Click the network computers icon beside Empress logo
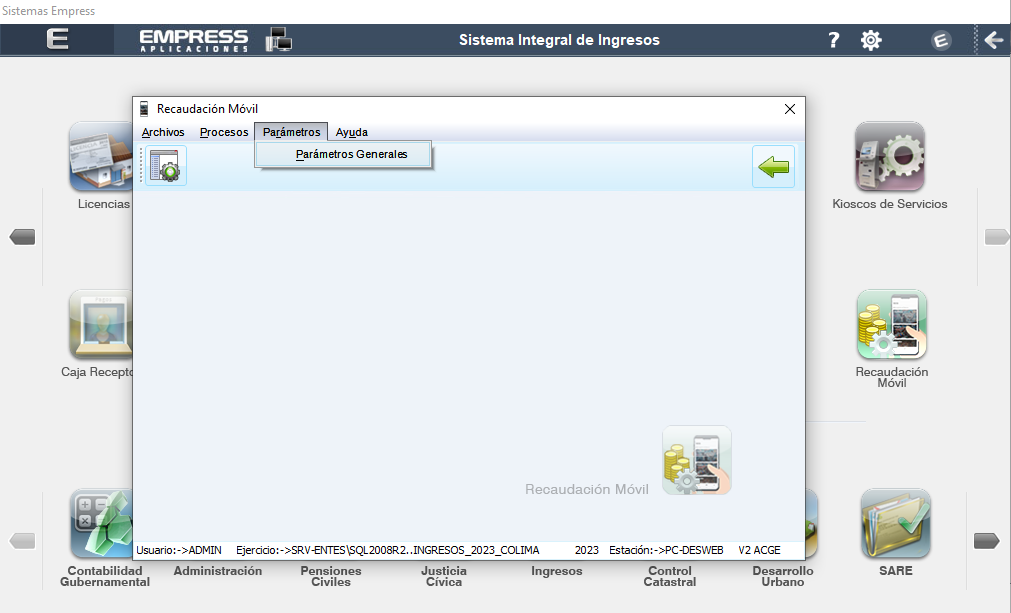1011x613 pixels. coord(278,40)
